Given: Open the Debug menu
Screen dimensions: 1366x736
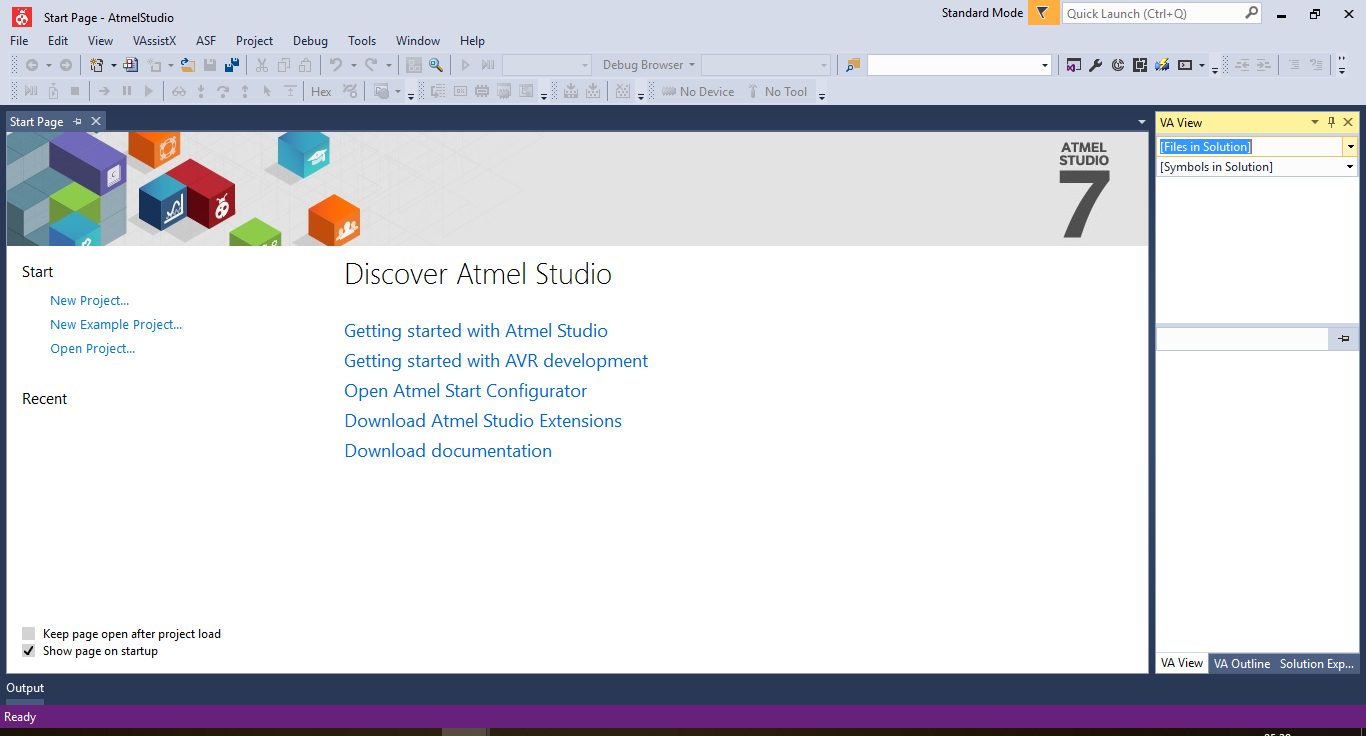Looking at the screenshot, I should pyautogui.click(x=310, y=41).
